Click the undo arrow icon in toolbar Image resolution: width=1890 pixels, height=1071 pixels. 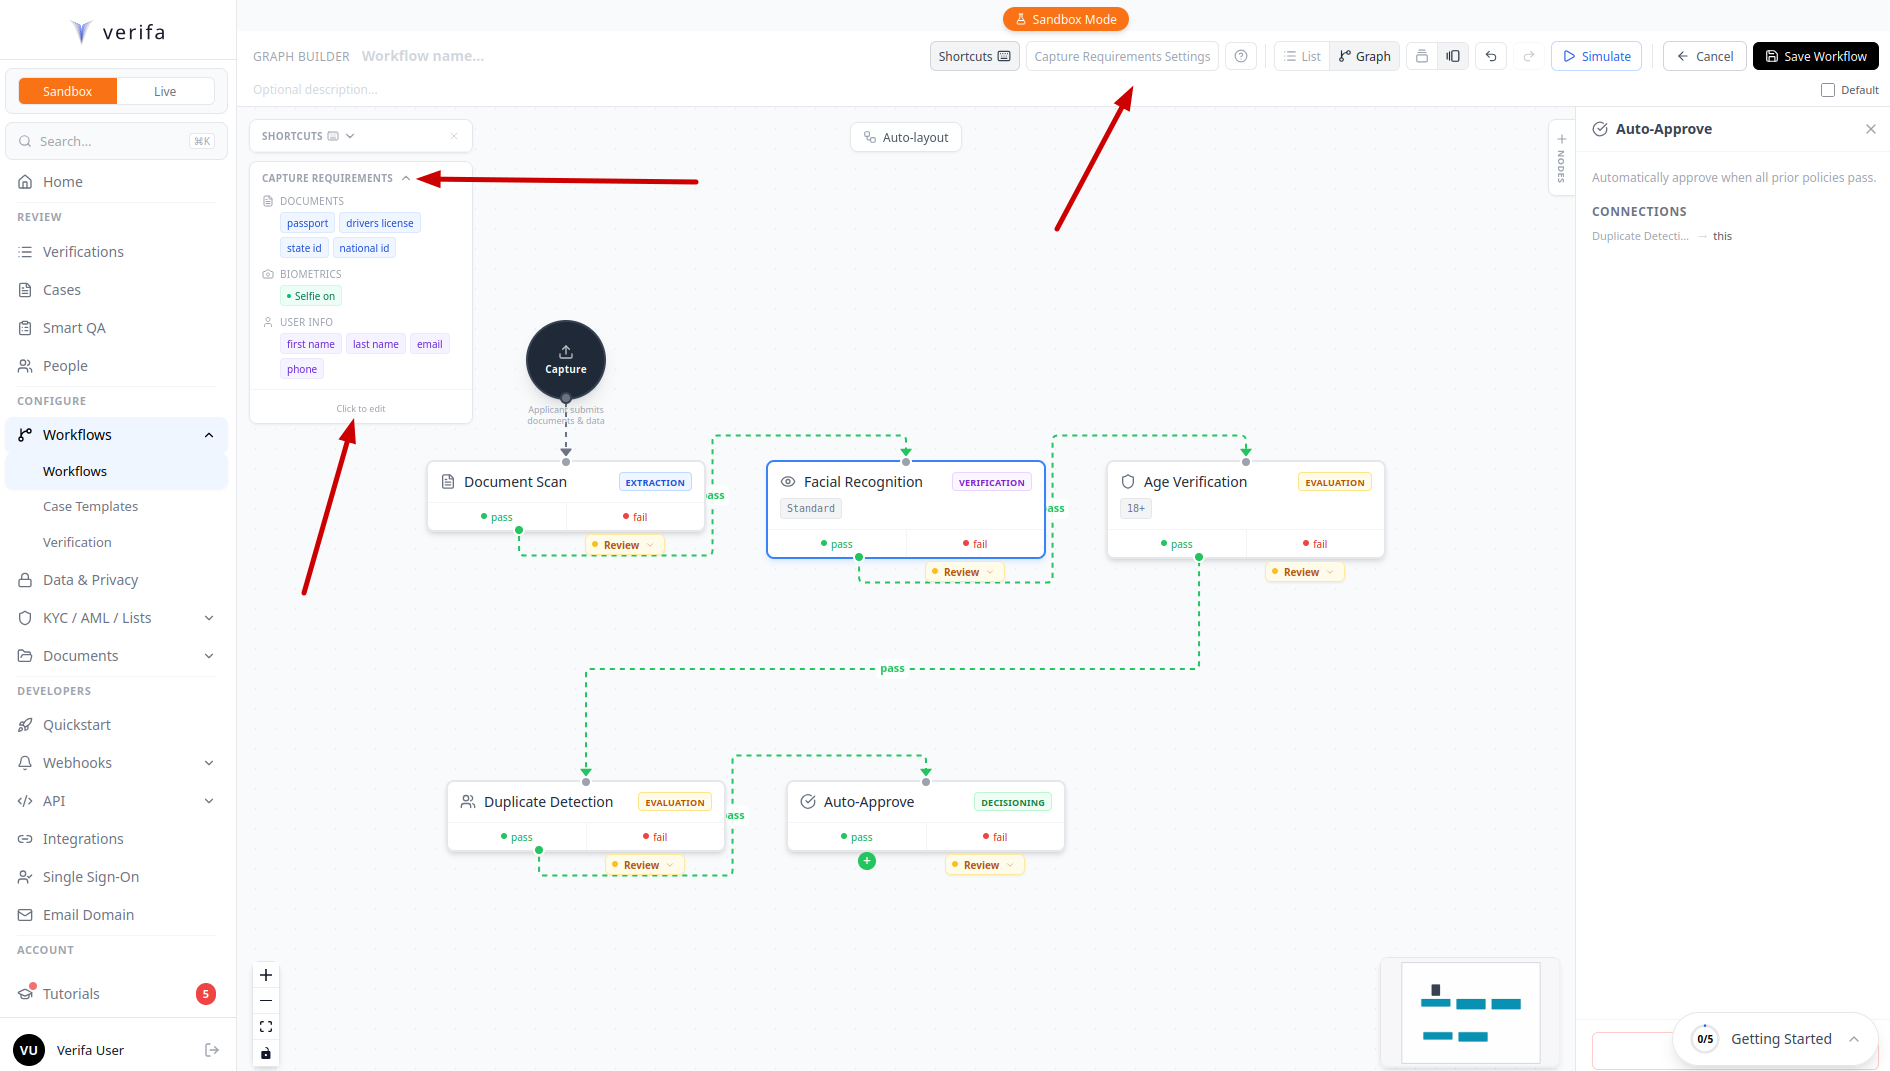coord(1491,56)
